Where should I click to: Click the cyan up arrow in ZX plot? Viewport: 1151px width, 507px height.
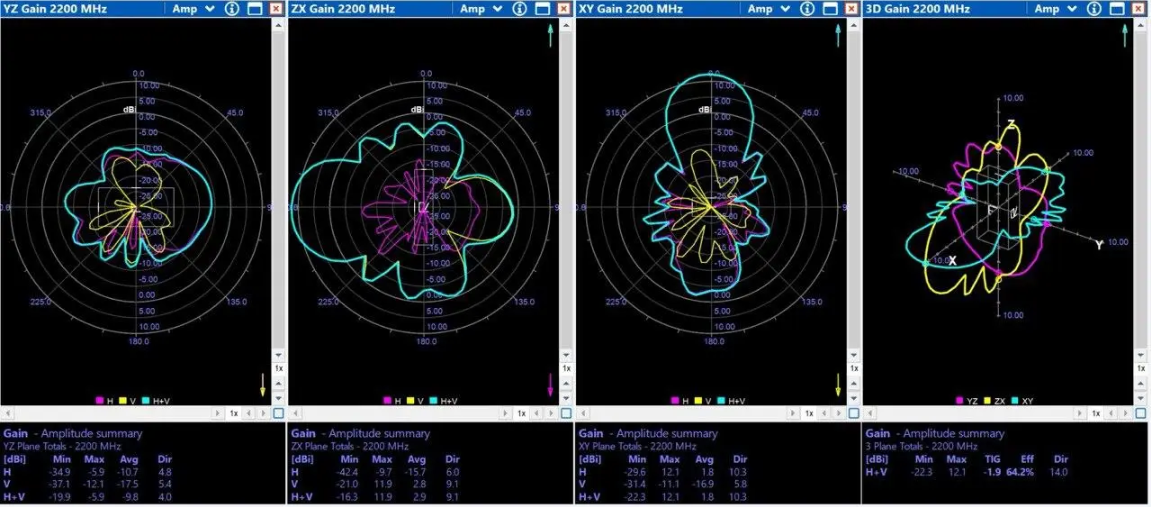pyautogui.click(x=549, y=36)
